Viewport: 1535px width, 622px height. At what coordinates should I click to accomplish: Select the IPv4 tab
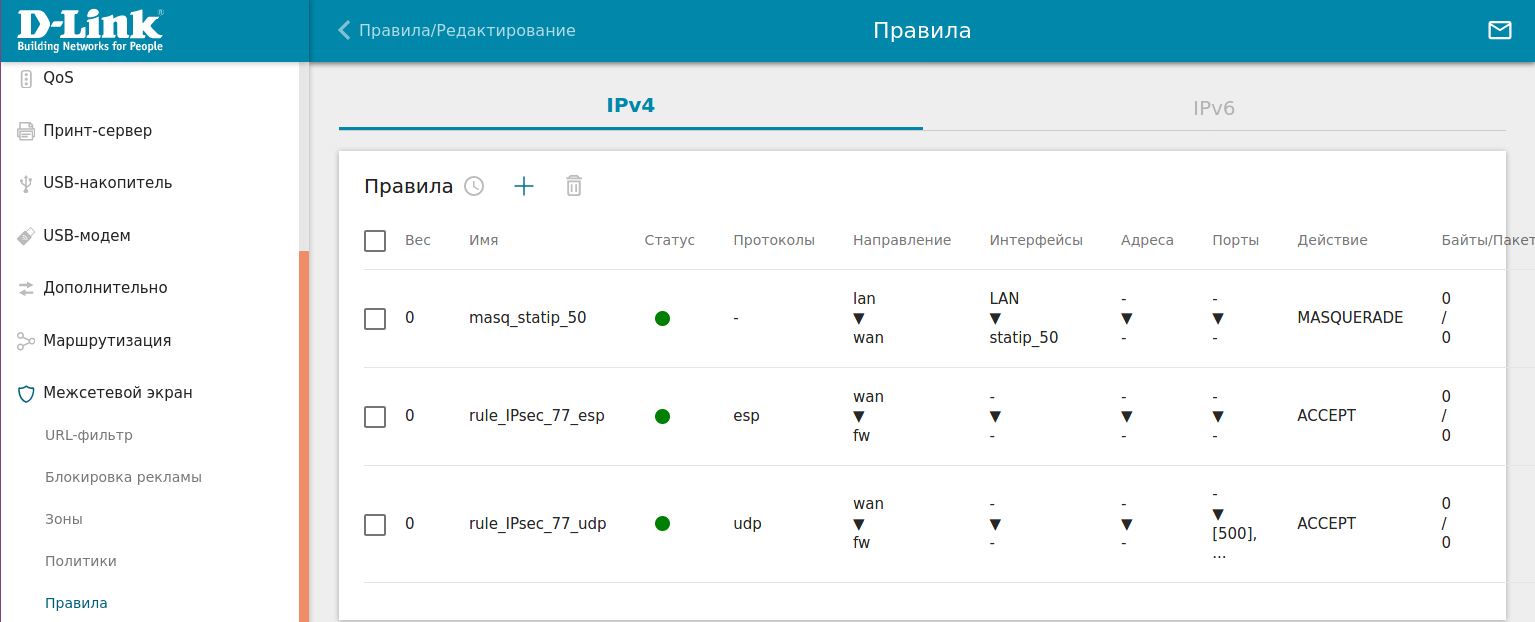click(x=630, y=105)
